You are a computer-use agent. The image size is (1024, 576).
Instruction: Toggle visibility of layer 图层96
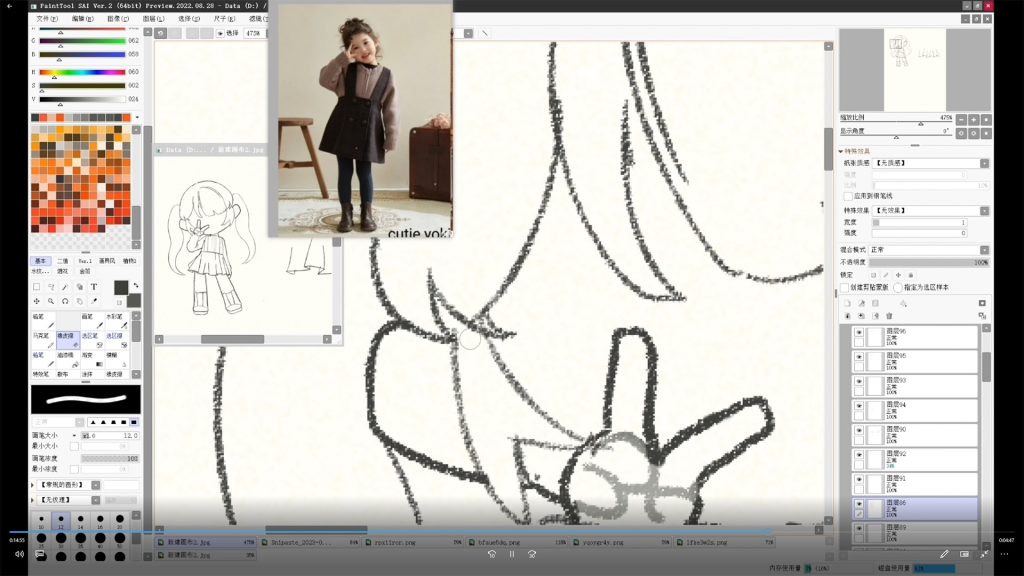(858, 332)
